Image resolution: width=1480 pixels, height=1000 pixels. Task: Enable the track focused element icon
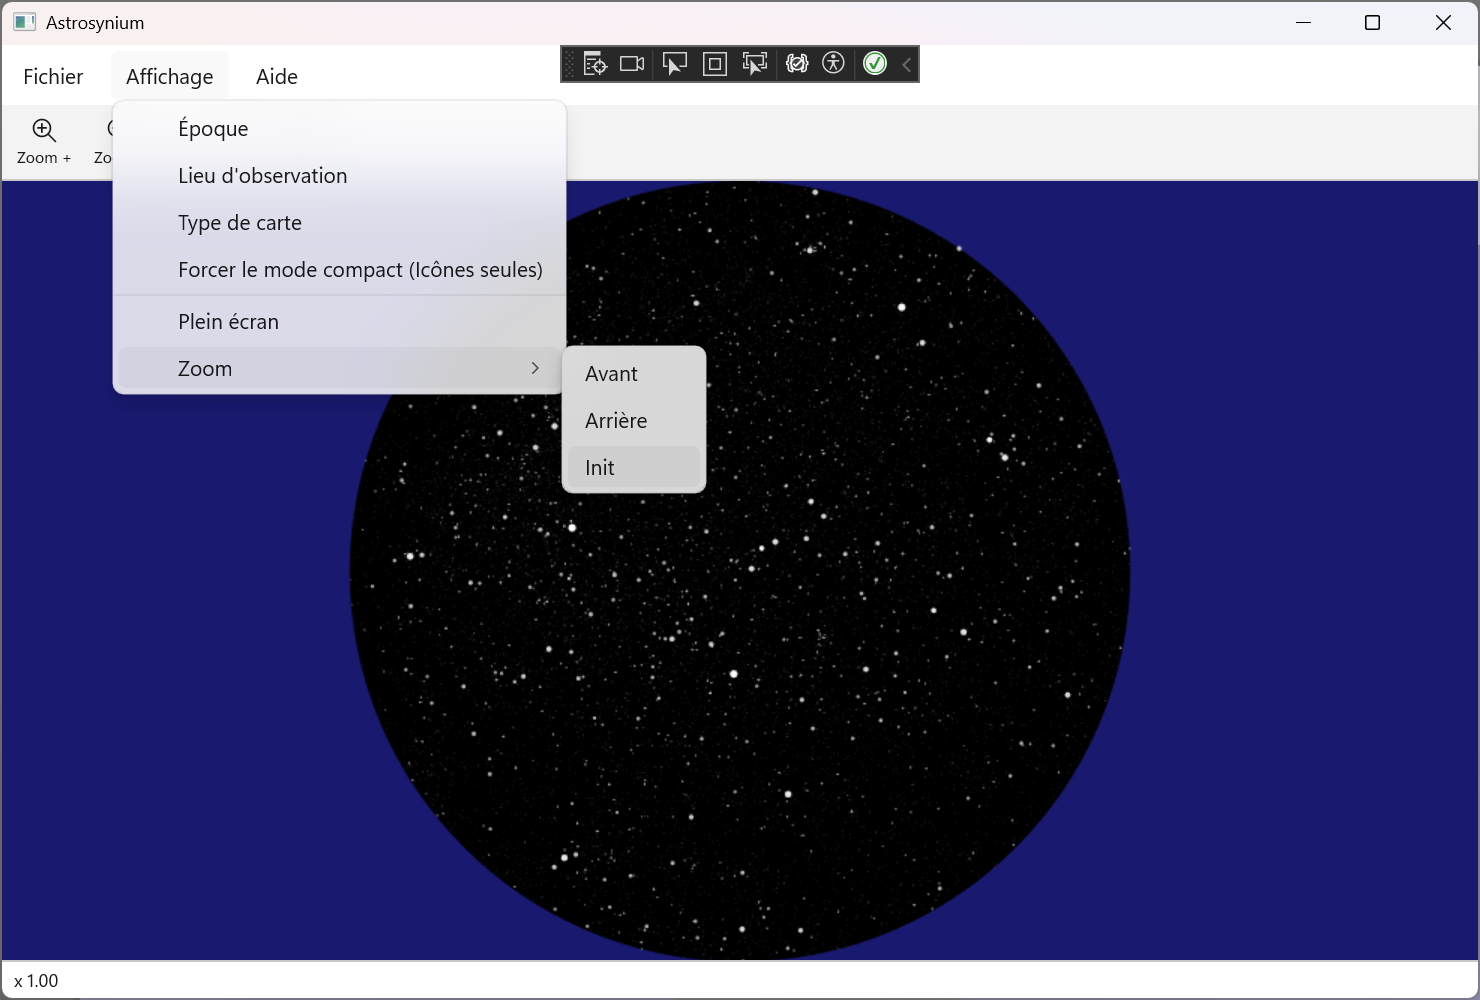pos(755,64)
